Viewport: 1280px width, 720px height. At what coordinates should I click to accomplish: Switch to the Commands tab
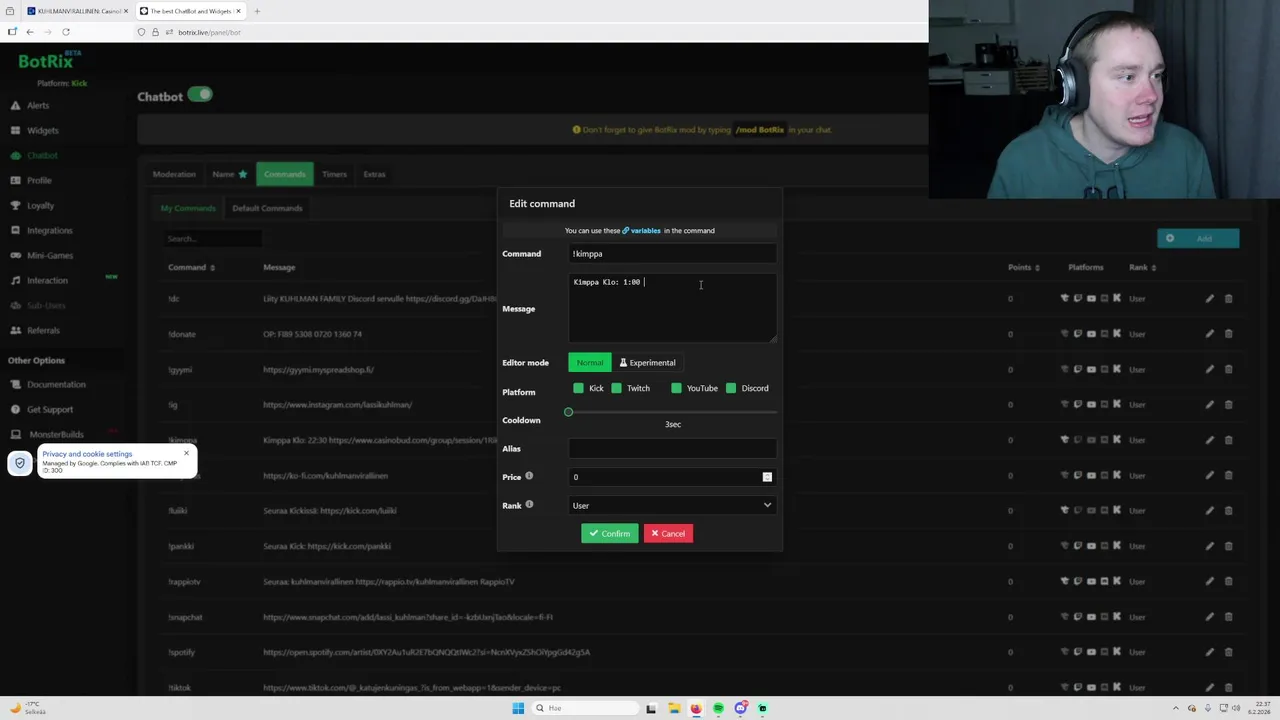(x=285, y=174)
